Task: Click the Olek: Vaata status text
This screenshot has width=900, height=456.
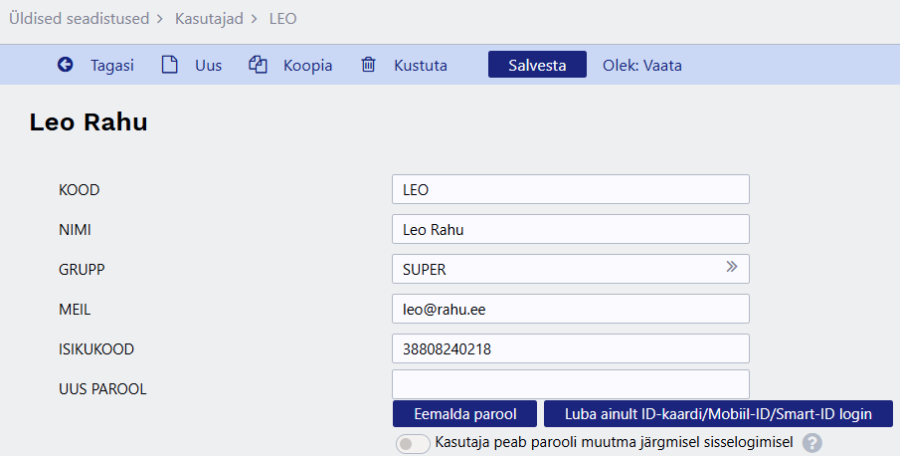Action: pos(642,65)
